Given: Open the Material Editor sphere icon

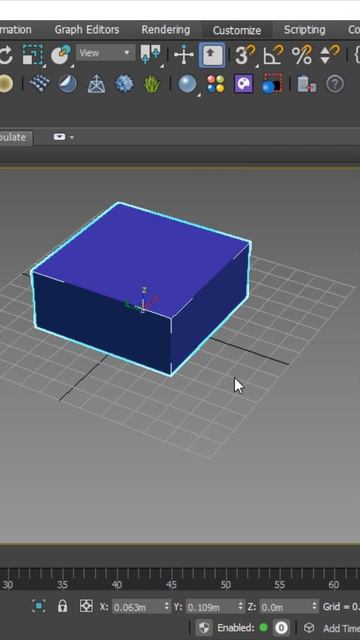Looking at the screenshot, I should [x=187, y=84].
